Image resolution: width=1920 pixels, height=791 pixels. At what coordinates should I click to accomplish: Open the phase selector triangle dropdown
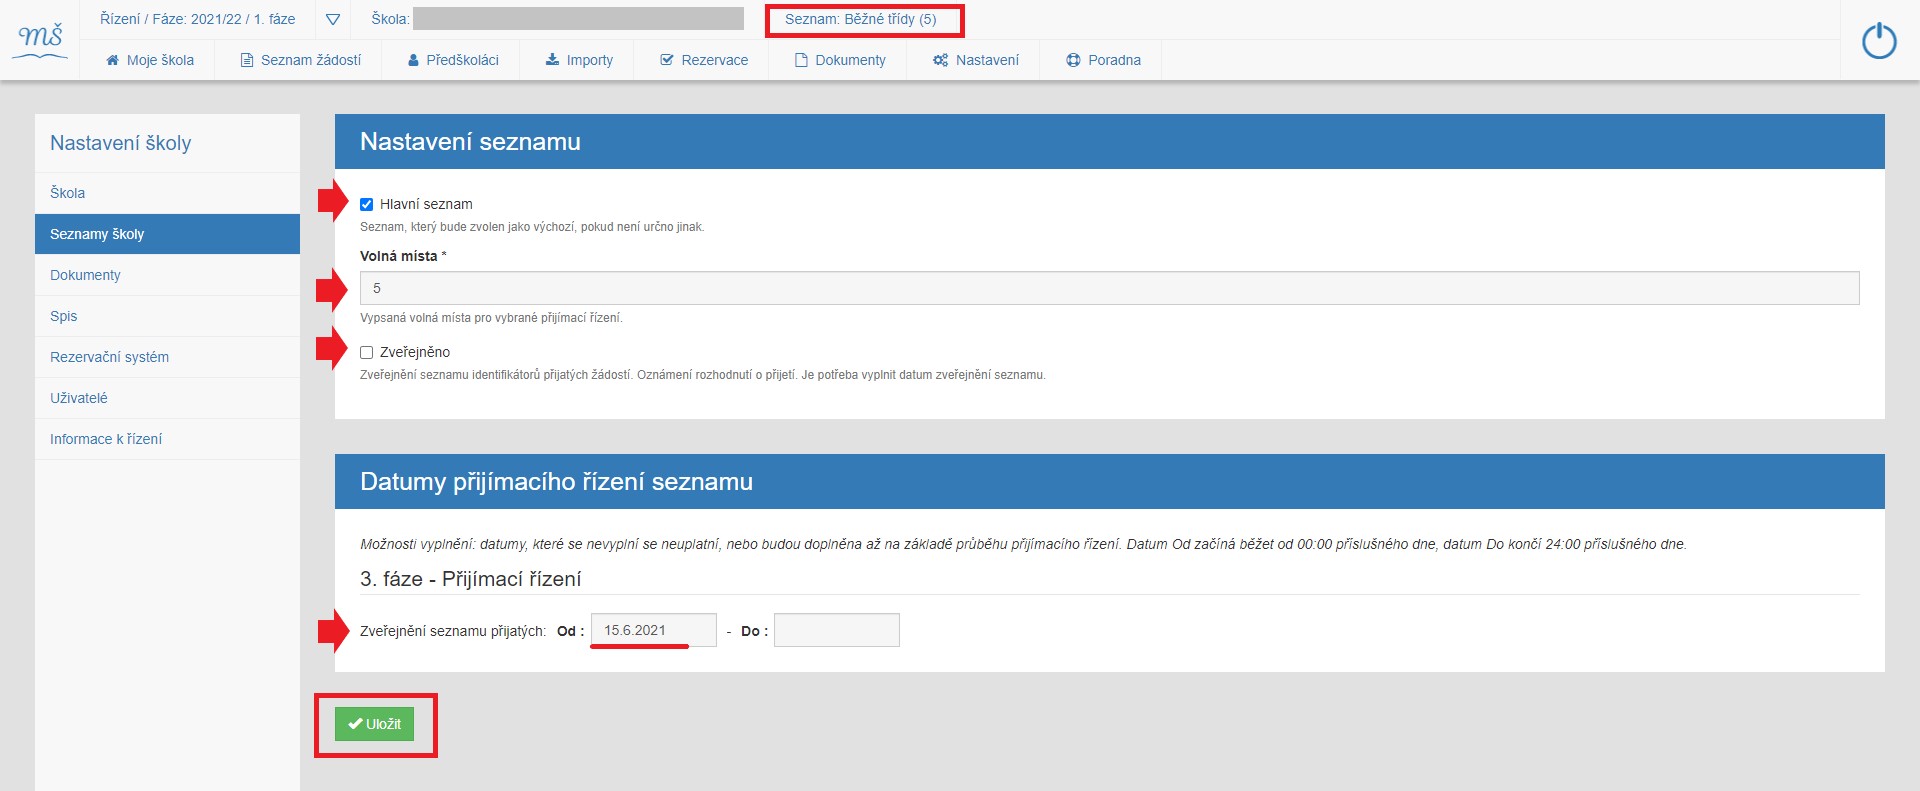tap(333, 20)
